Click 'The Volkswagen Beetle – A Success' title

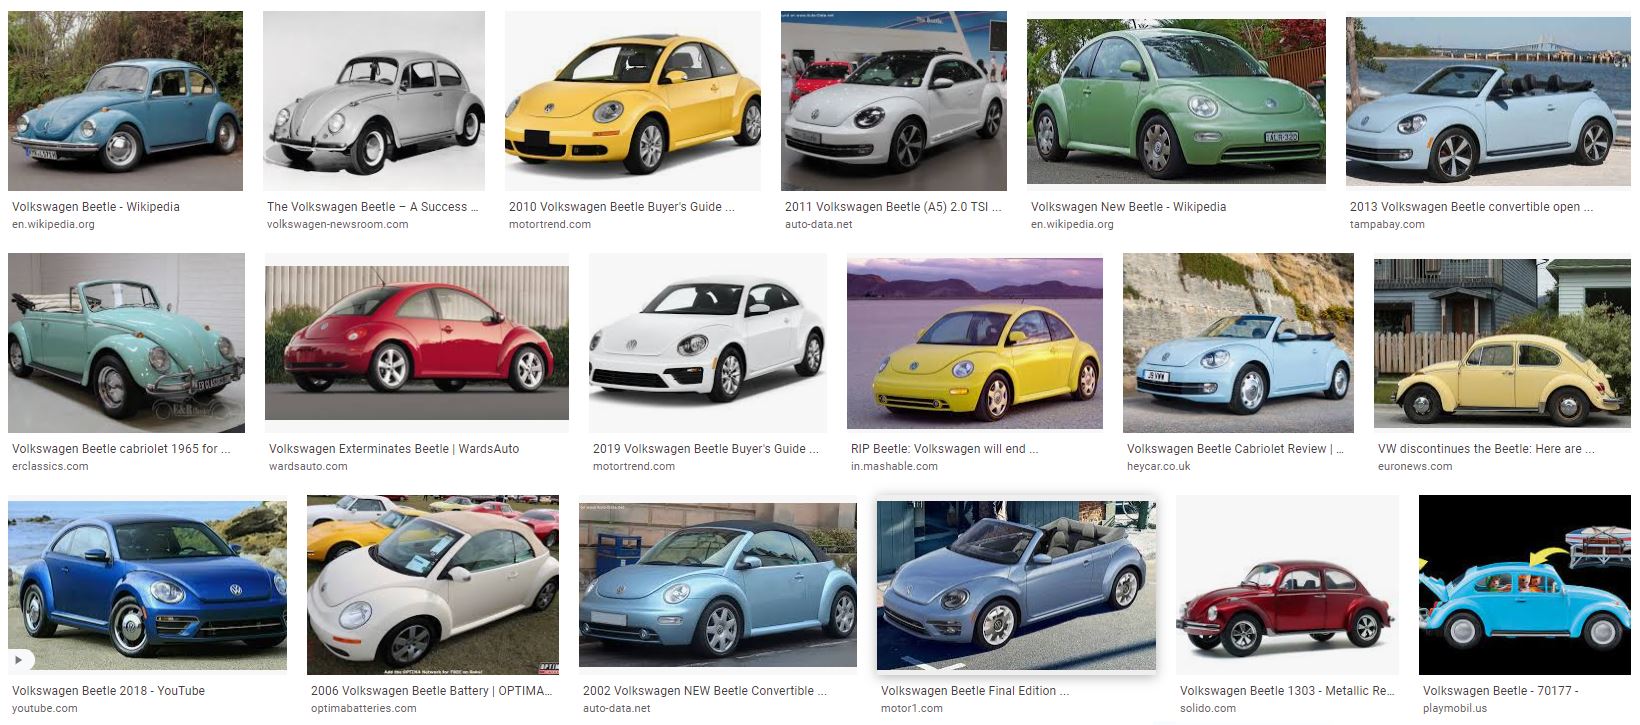[x=373, y=207]
